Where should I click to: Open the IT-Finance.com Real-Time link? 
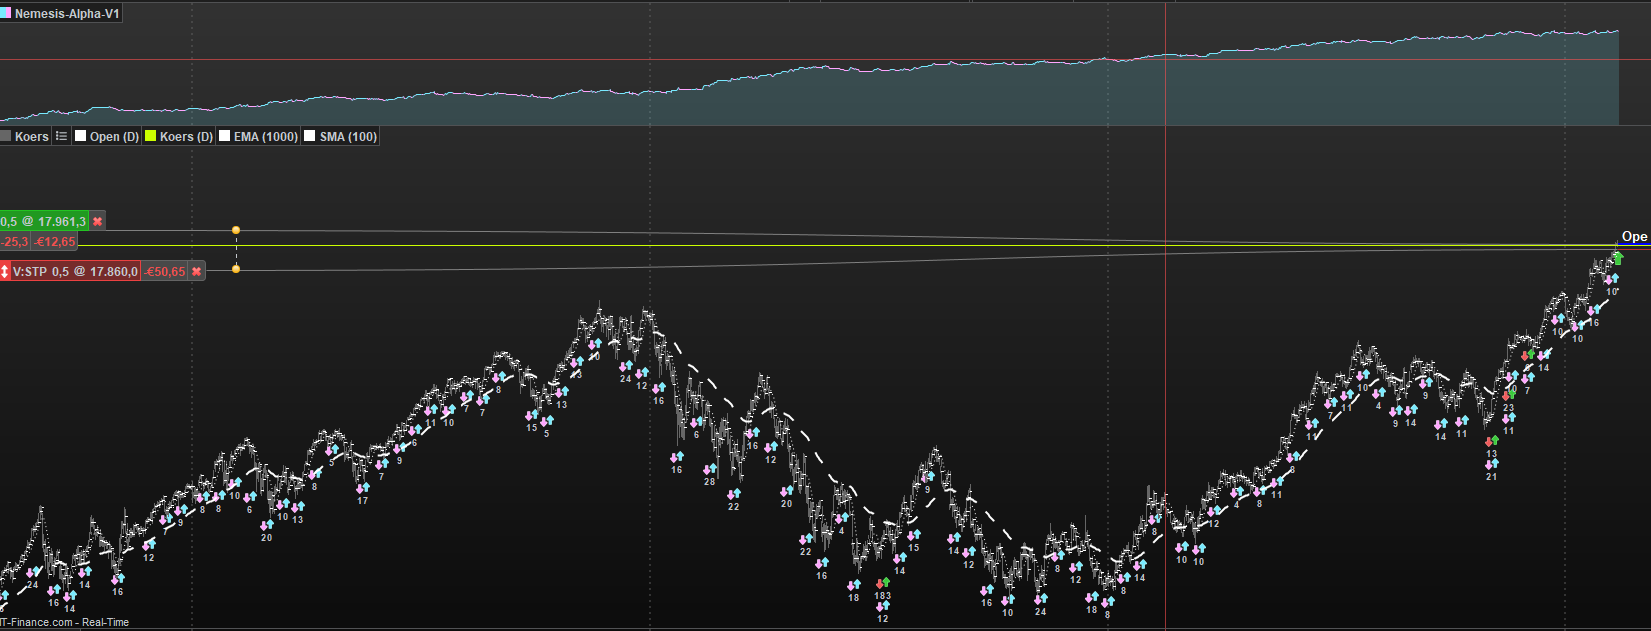65,622
